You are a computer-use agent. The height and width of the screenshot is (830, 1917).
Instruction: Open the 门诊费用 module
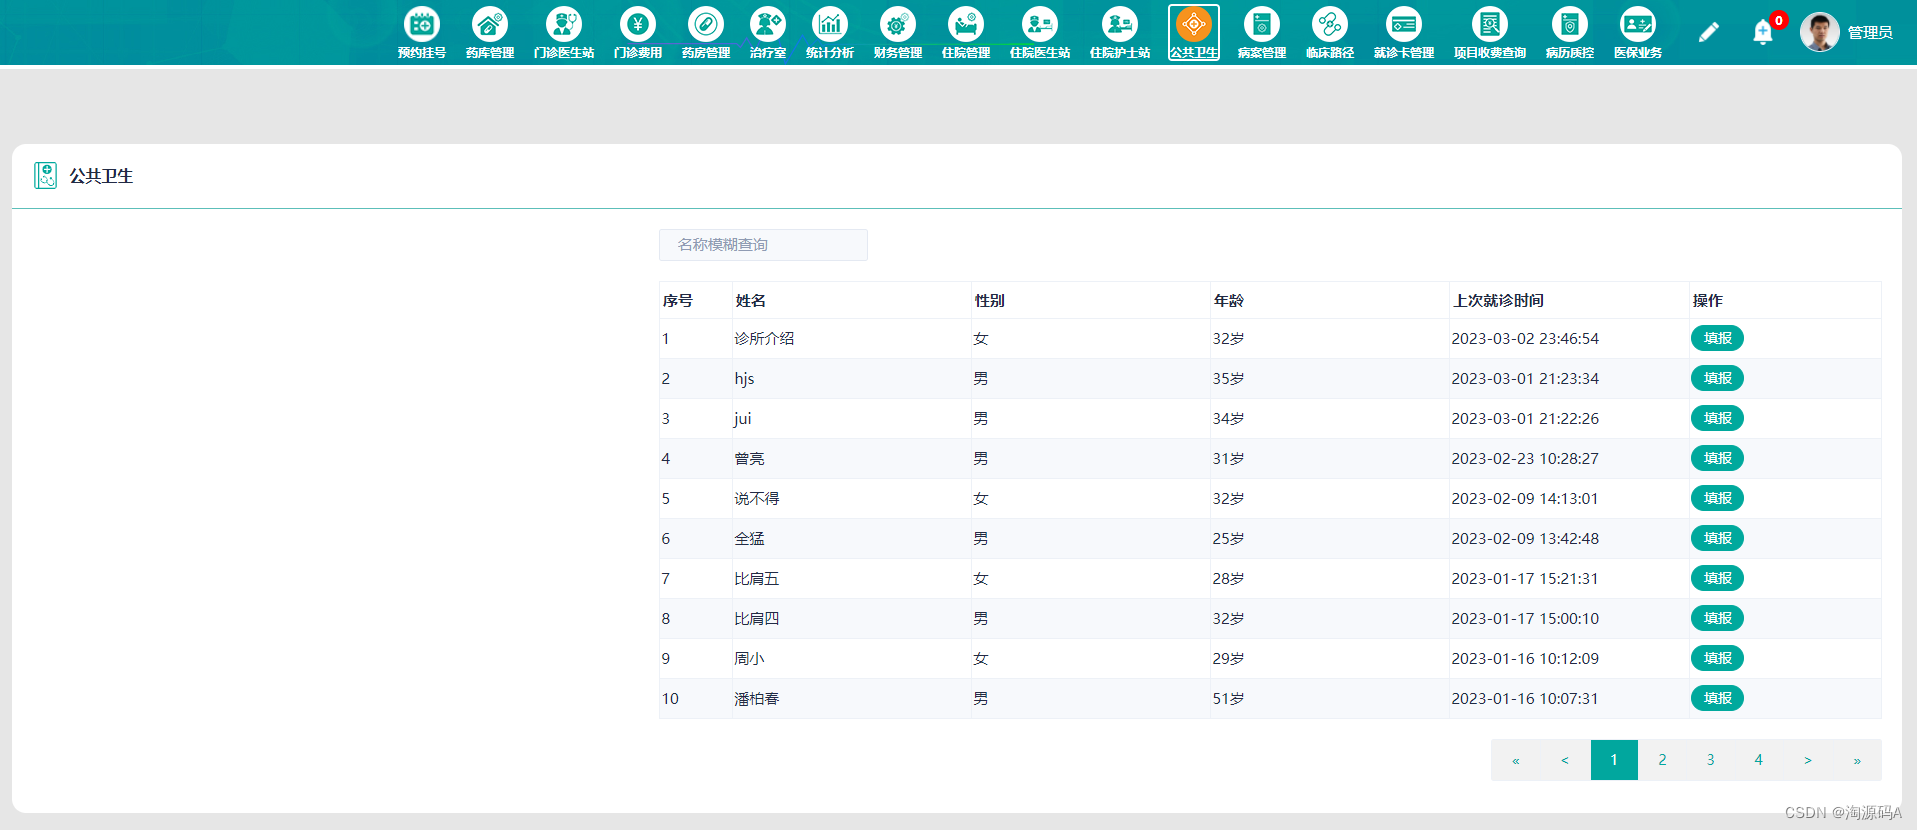pos(638,32)
